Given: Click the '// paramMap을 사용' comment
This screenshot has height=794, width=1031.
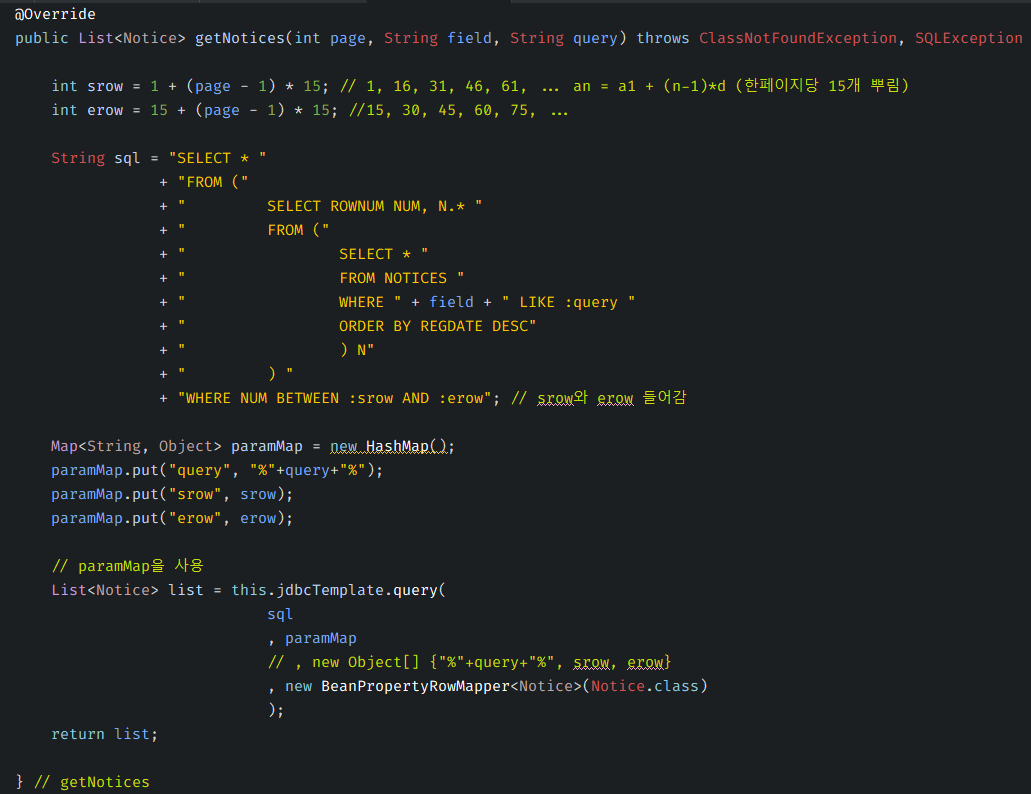Looking at the screenshot, I should point(128,566).
